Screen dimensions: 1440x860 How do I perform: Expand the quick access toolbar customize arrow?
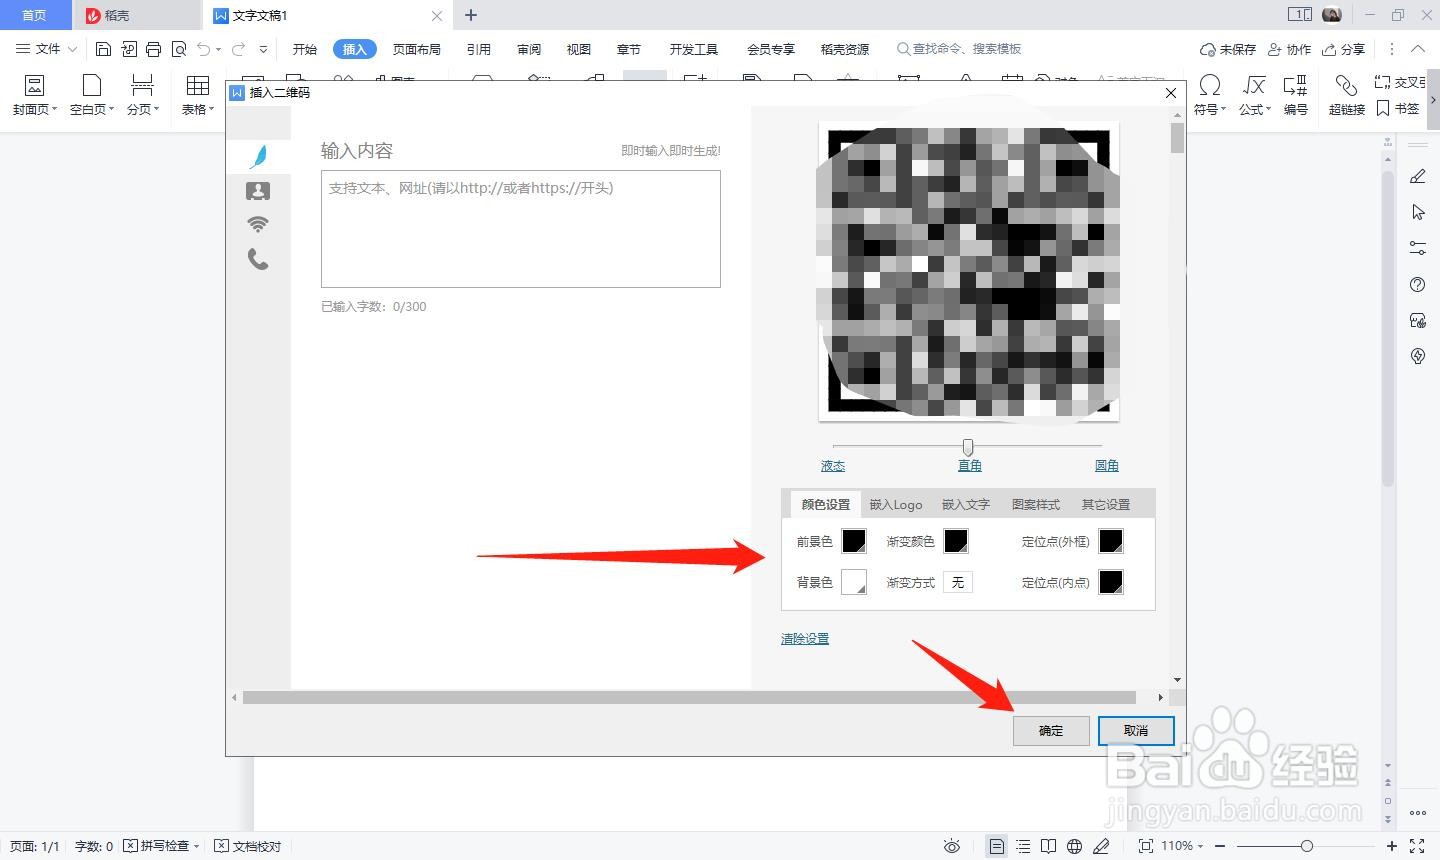[x=263, y=49]
